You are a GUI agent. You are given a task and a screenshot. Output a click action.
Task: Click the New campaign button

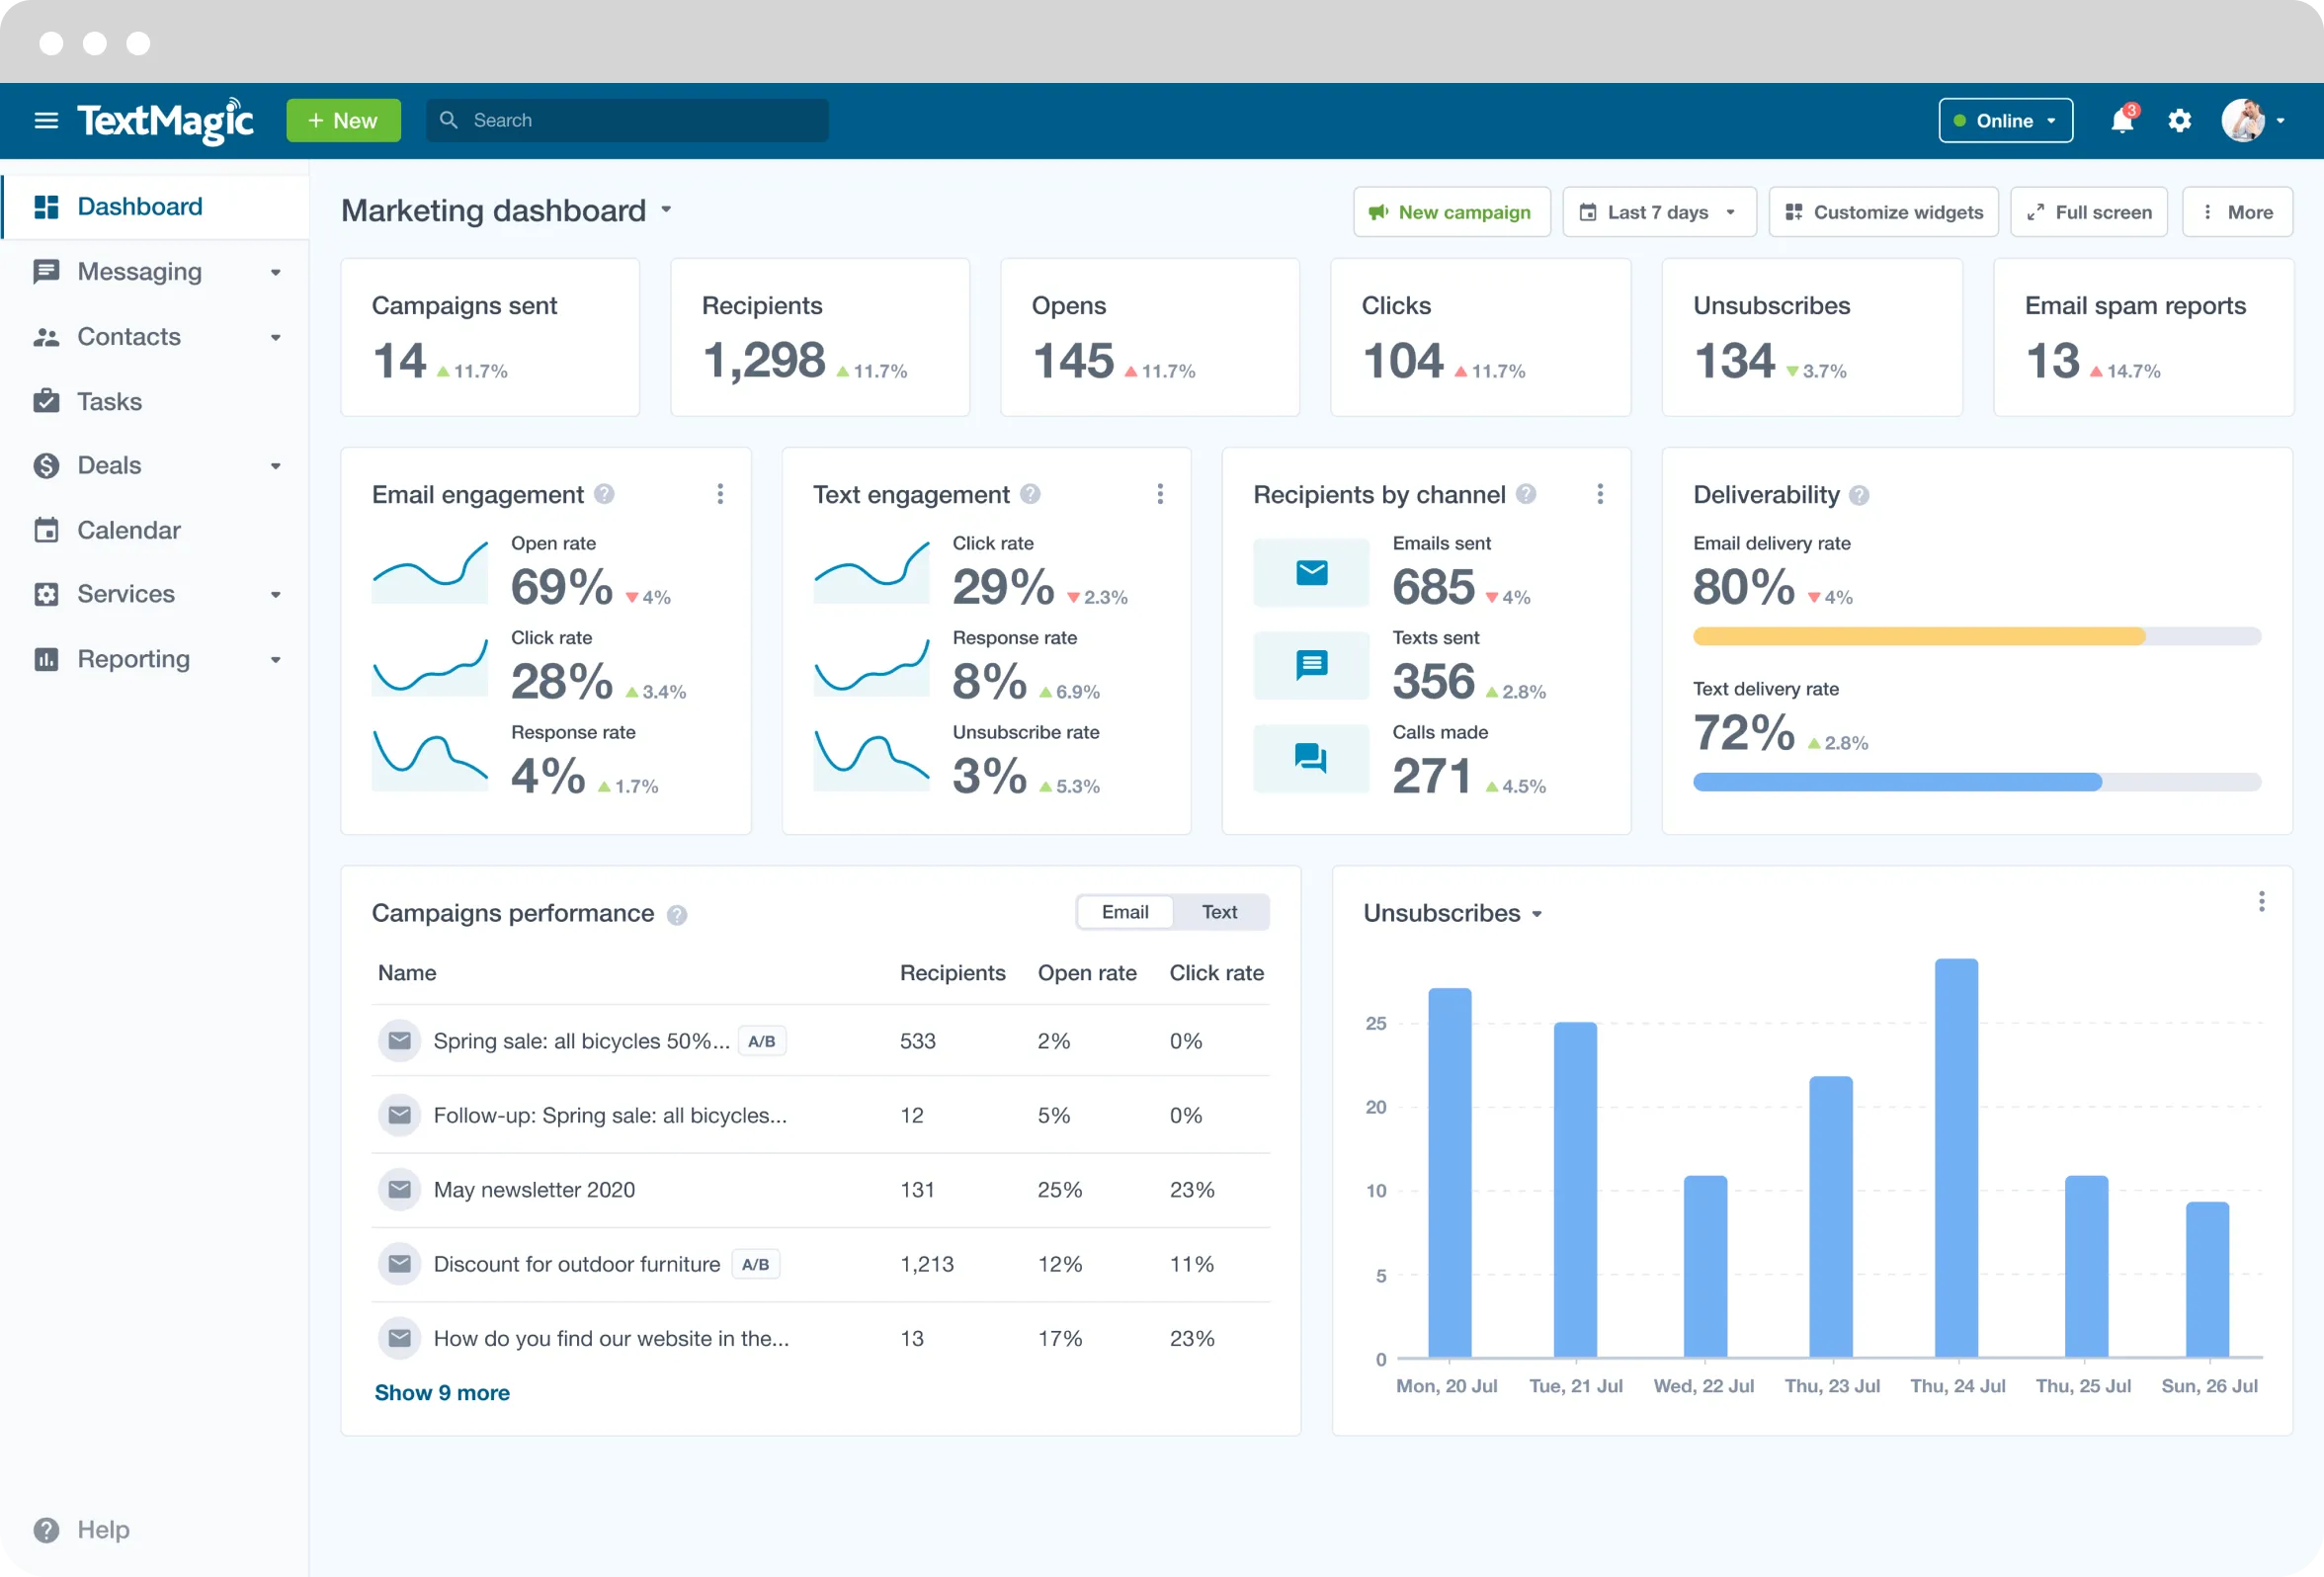click(1451, 212)
